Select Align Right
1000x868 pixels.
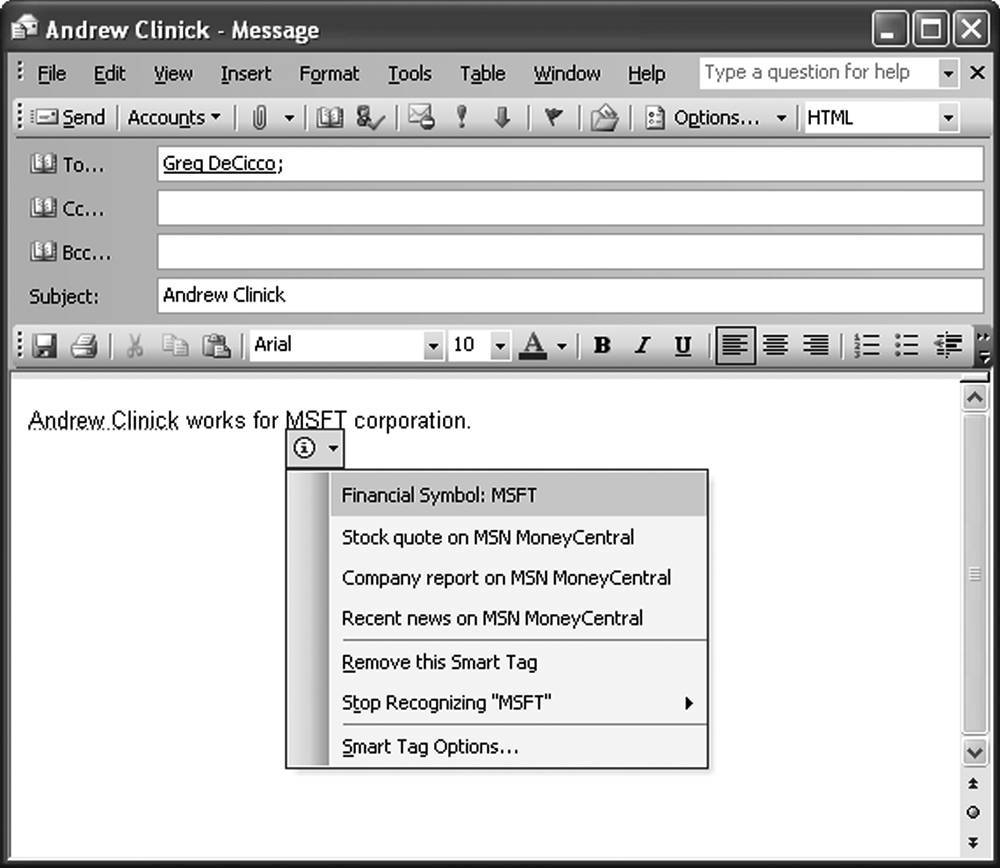coord(816,346)
